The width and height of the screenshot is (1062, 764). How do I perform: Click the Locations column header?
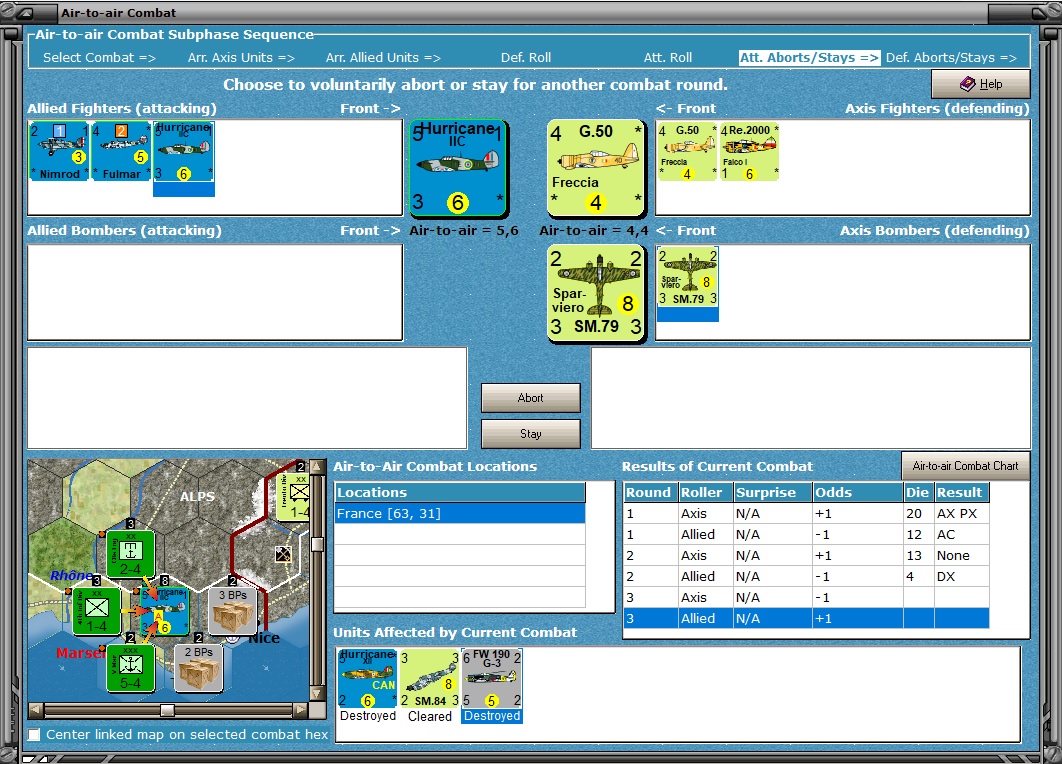pyautogui.click(x=460, y=492)
